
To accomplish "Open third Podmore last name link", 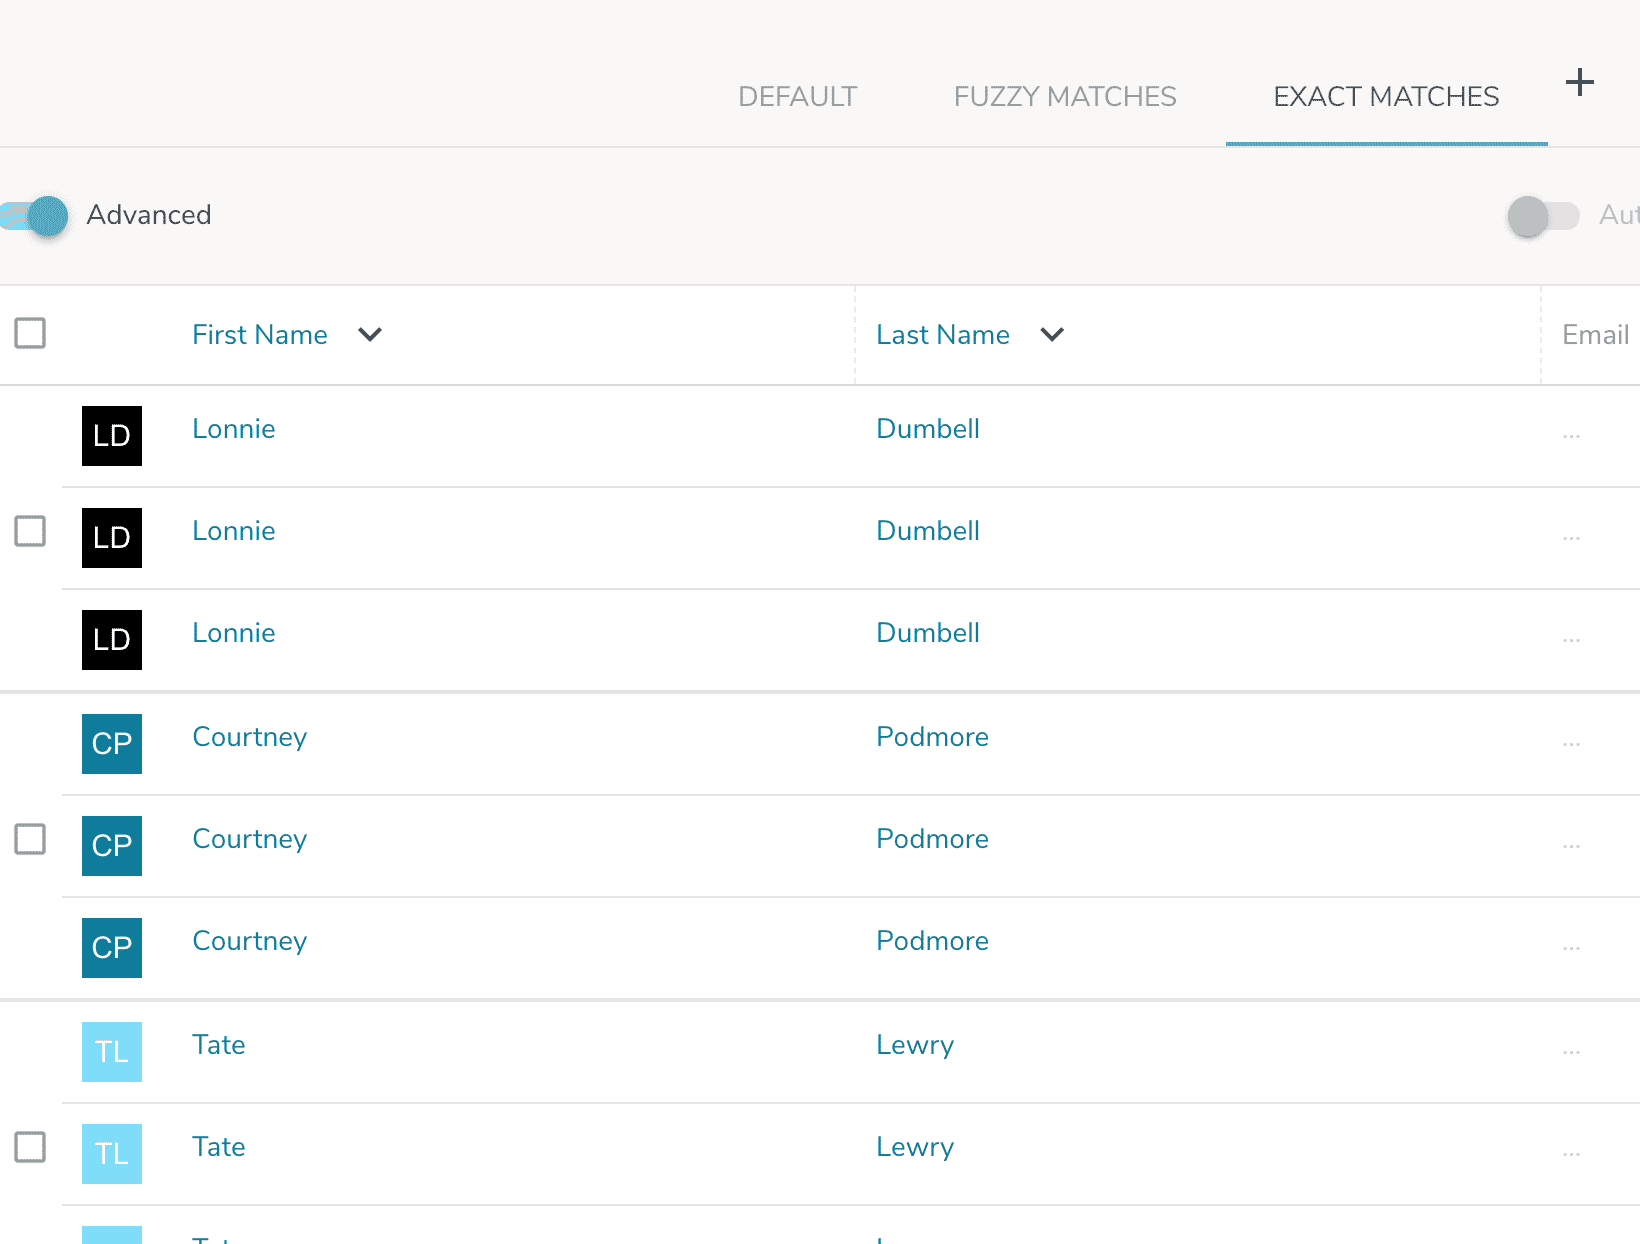I will [x=932, y=941].
